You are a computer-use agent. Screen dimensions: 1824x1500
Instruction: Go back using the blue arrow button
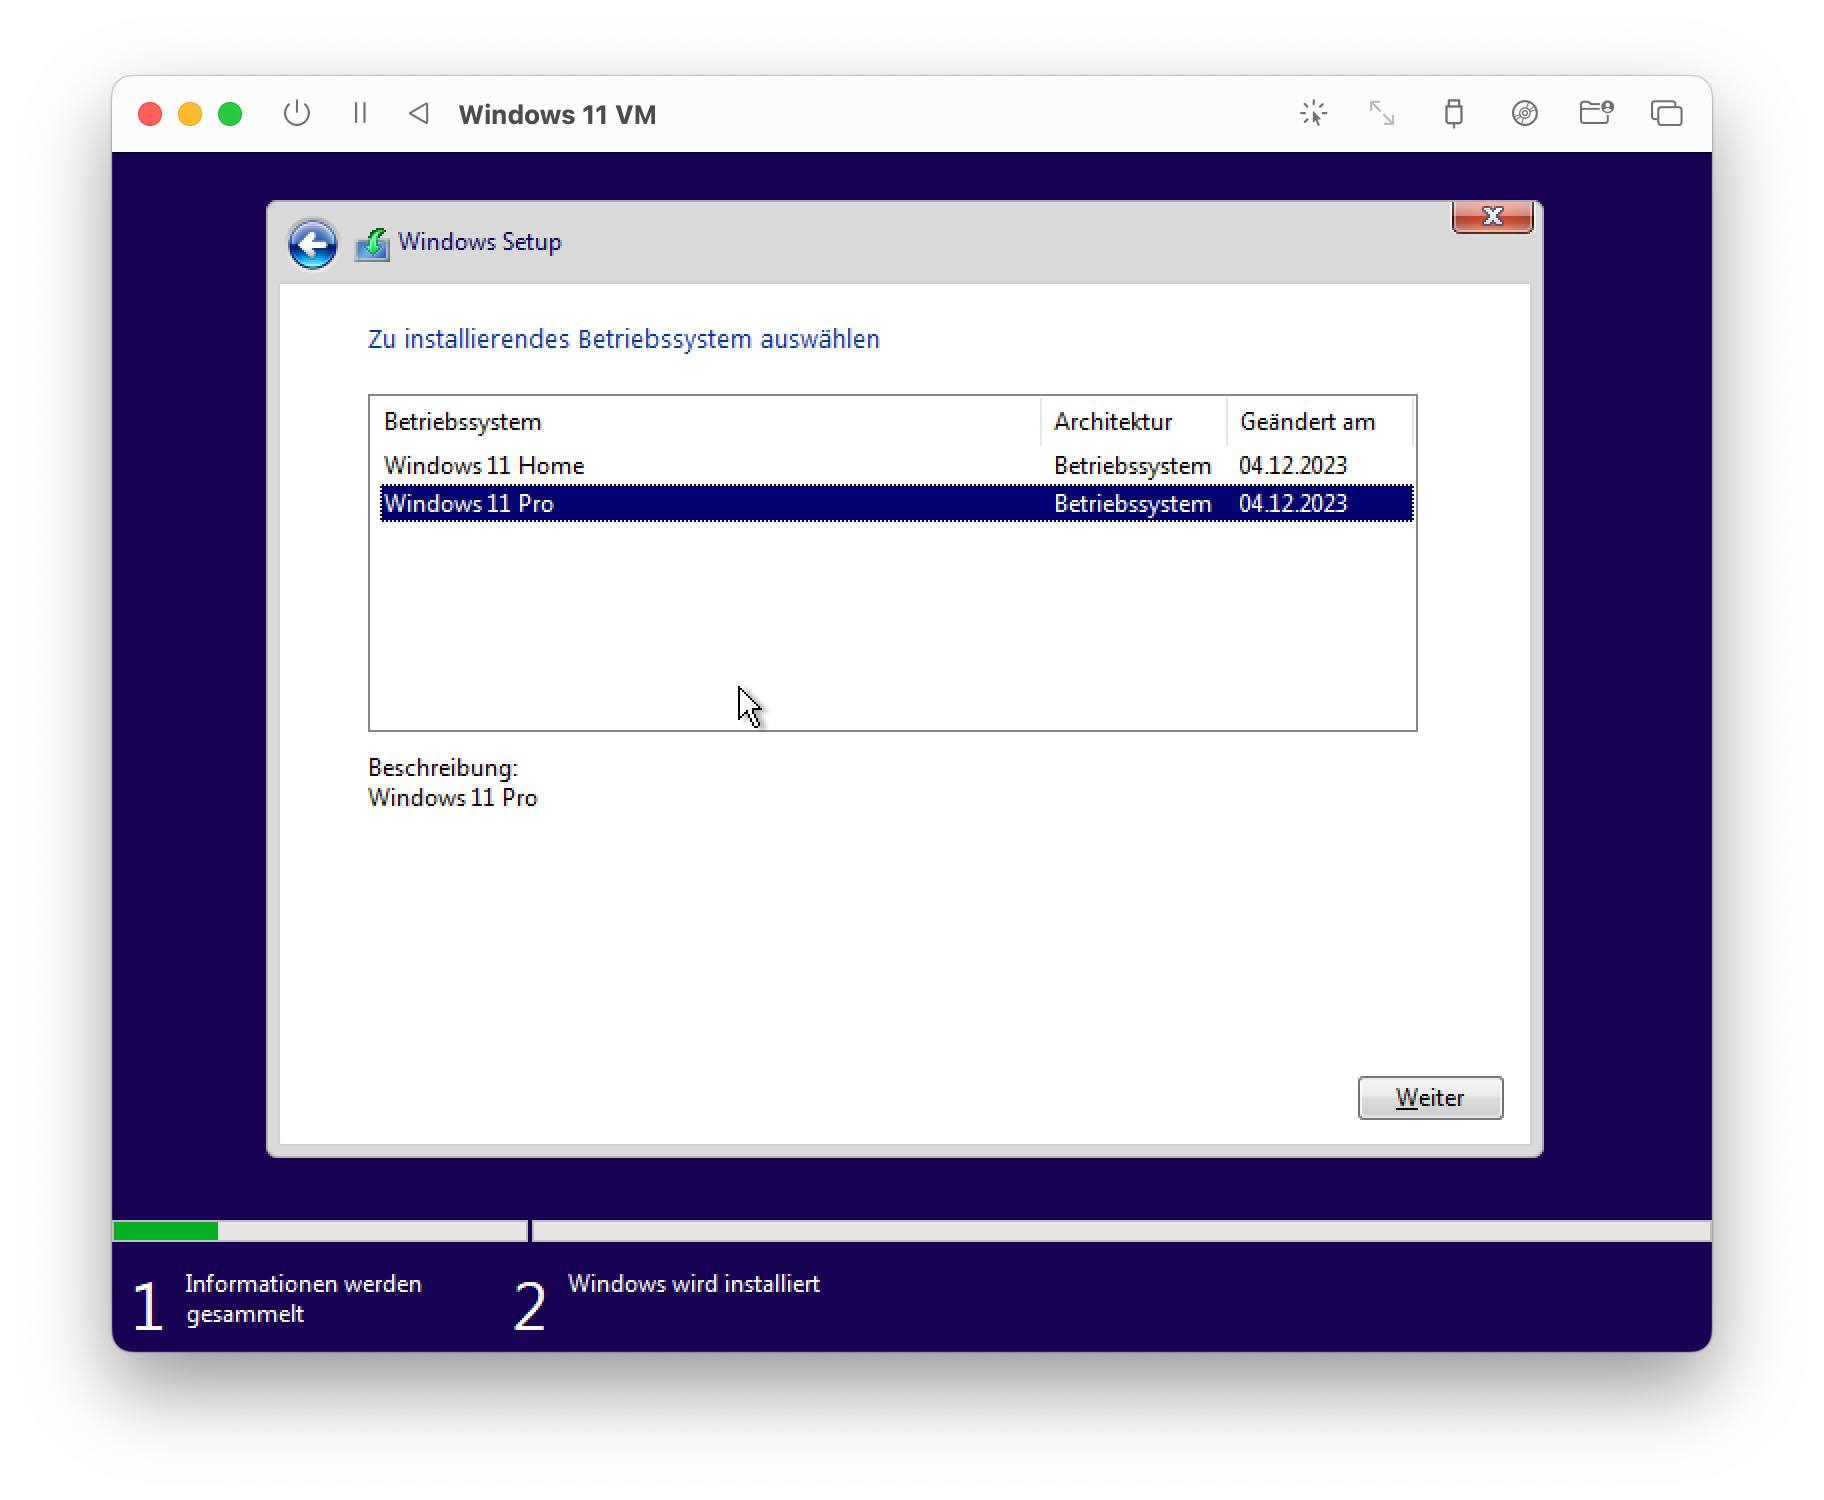tap(313, 244)
